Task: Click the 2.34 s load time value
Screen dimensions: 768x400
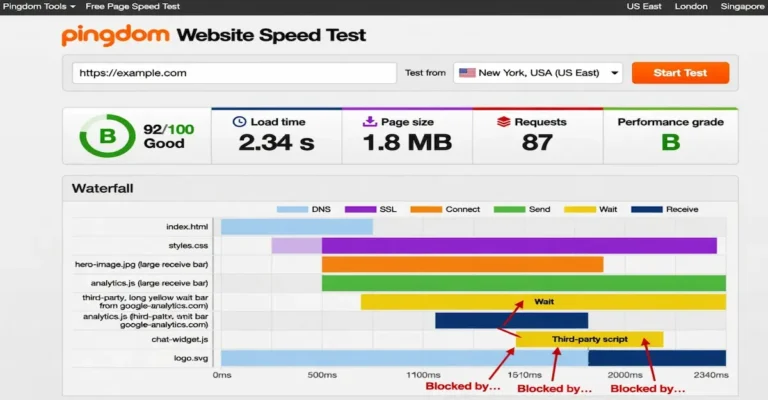Action: (x=277, y=142)
